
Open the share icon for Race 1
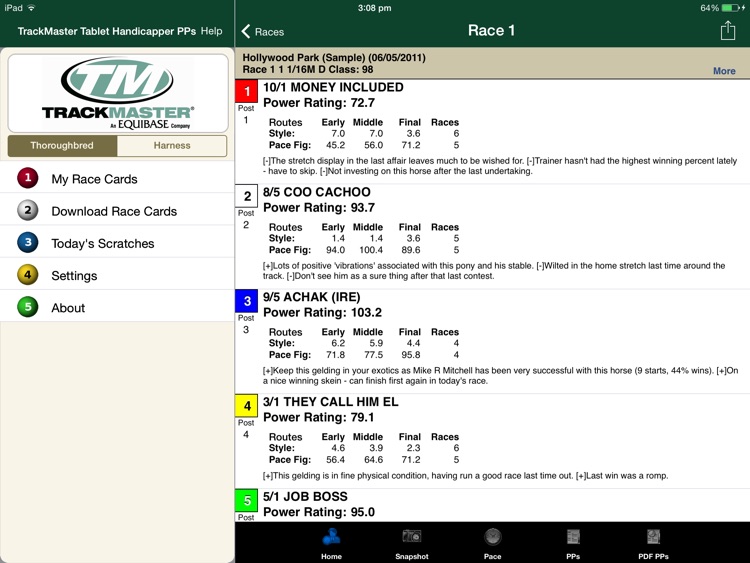[x=728, y=31]
